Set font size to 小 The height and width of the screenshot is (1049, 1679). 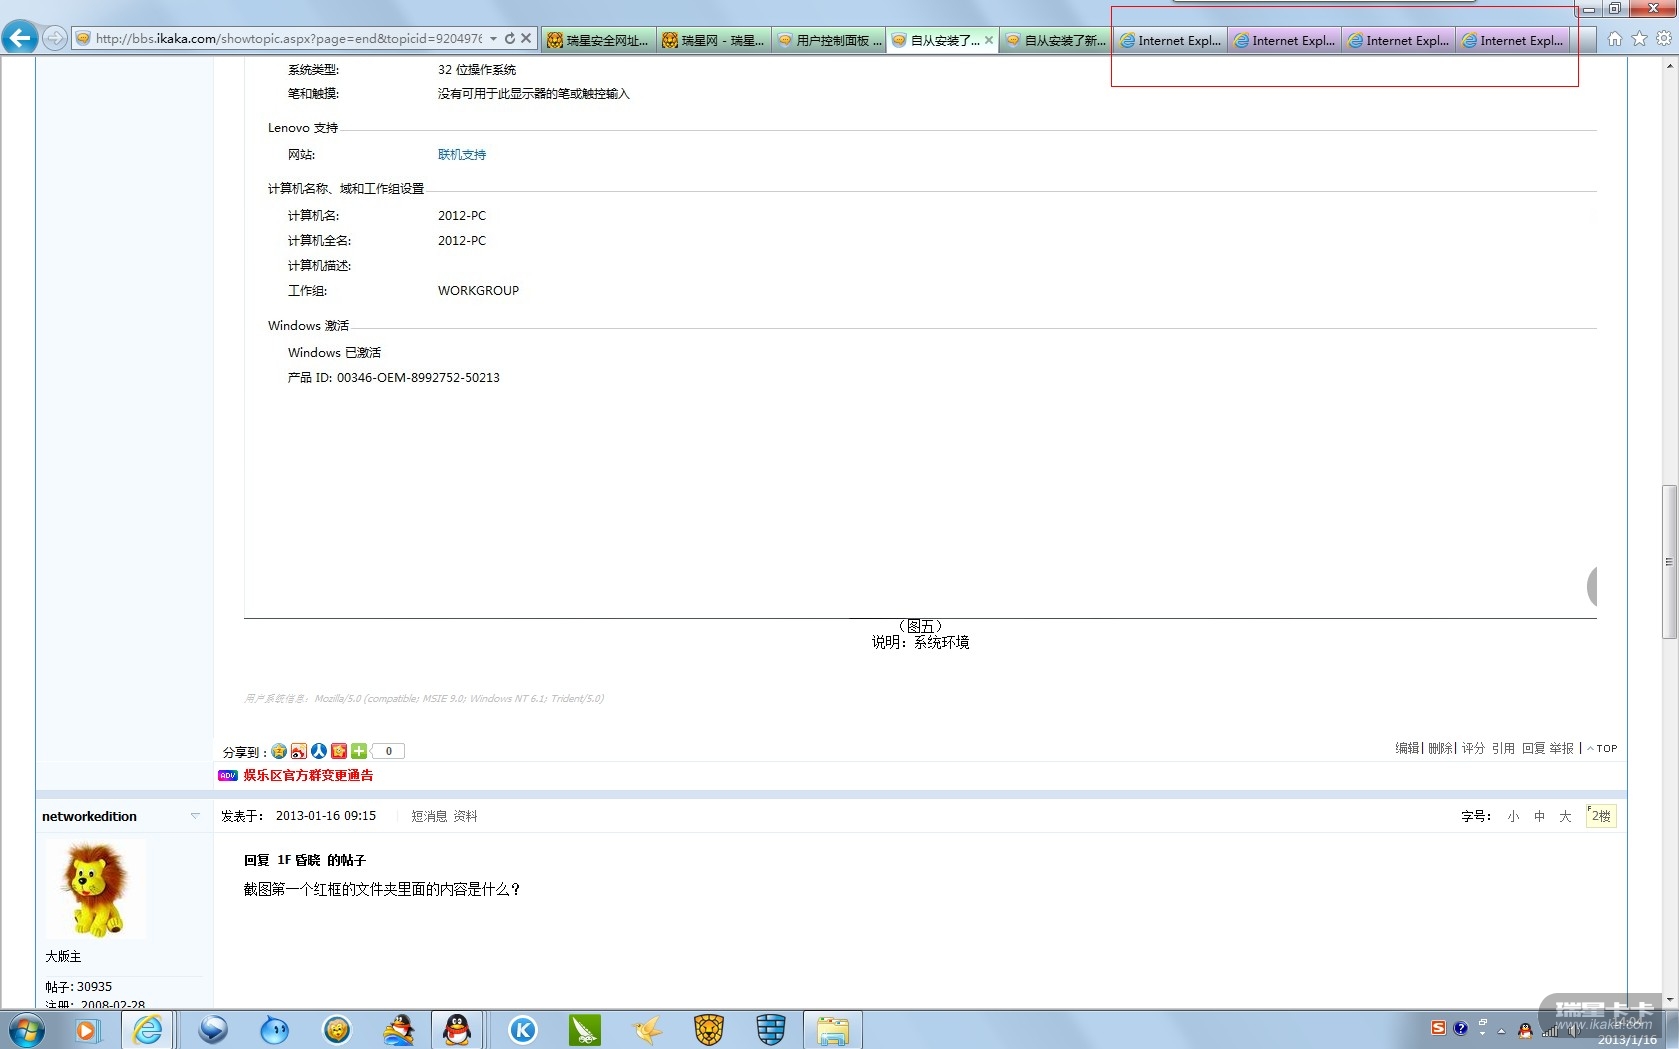(x=1514, y=816)
